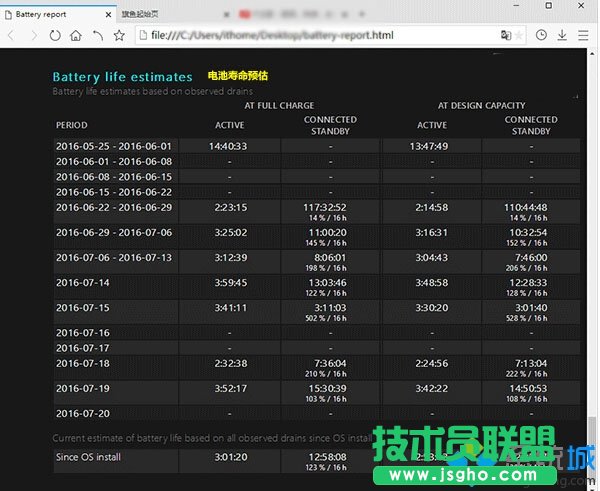Select period 2016-07-06 - 2016-07-13
Screen dimensions: 600x491
click(x=114, y=258)
